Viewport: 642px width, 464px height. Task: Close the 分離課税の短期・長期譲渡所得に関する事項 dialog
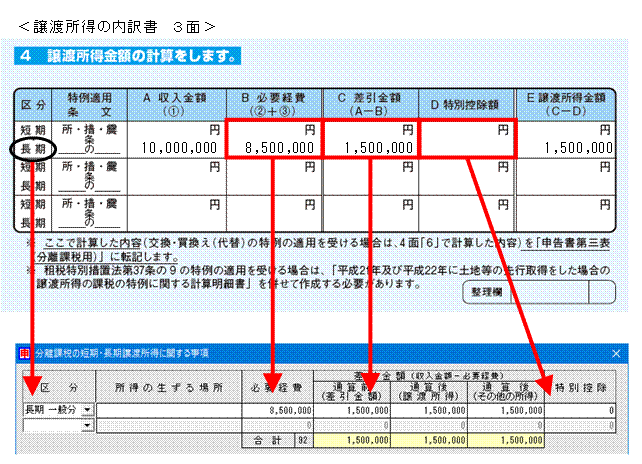tap(616, 353)
